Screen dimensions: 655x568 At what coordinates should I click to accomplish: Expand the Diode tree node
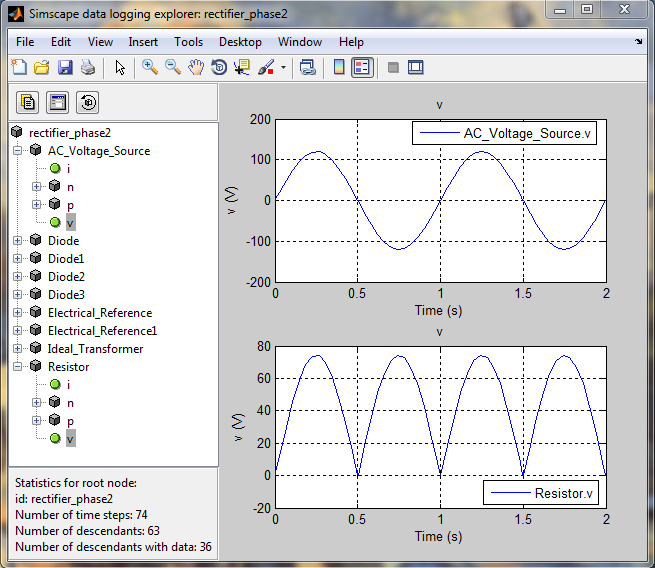pyautogui.click(x=18, y=241)
